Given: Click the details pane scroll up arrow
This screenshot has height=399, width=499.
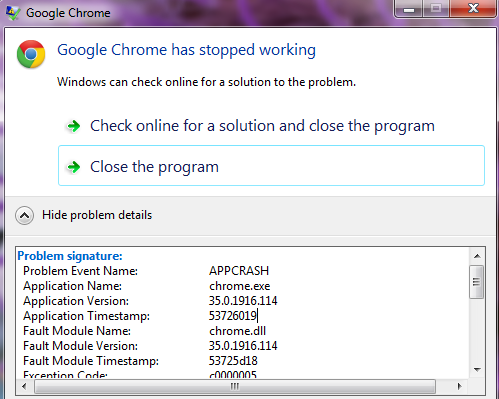Looking at the screenshot, I should click(477, 256).
